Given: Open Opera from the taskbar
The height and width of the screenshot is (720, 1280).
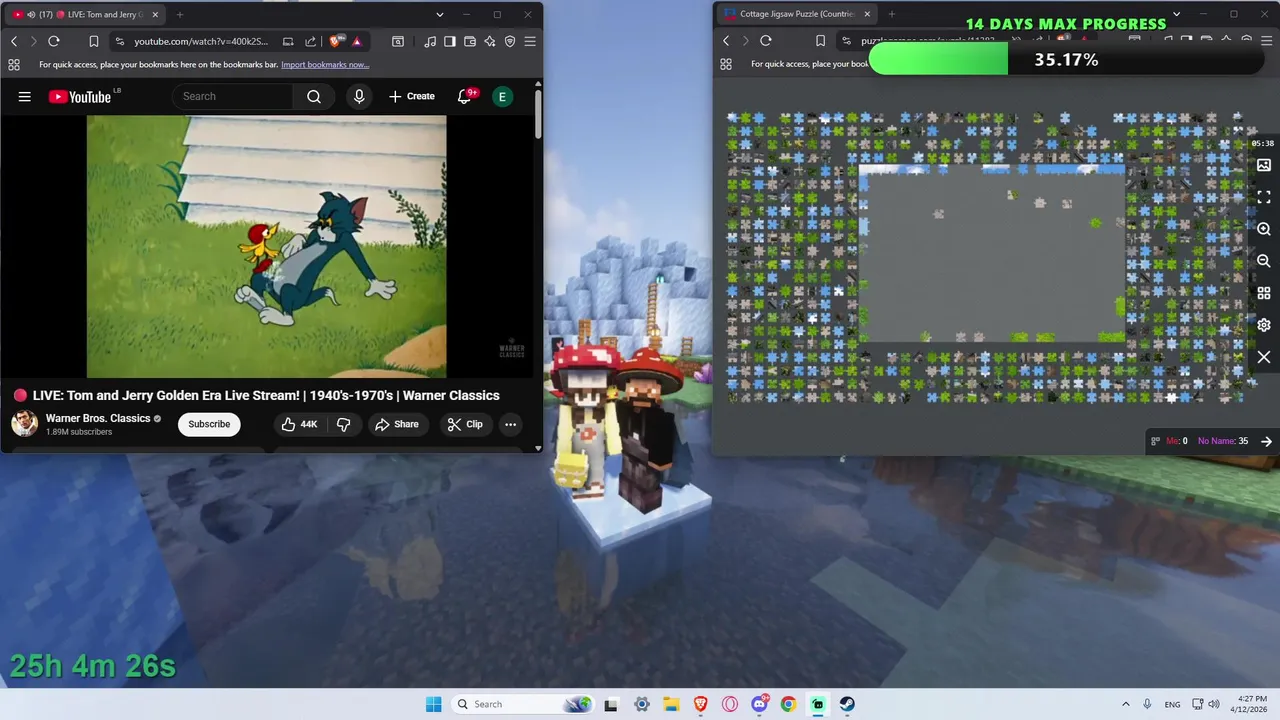Looking at the screenshot, I should point(730,704).
